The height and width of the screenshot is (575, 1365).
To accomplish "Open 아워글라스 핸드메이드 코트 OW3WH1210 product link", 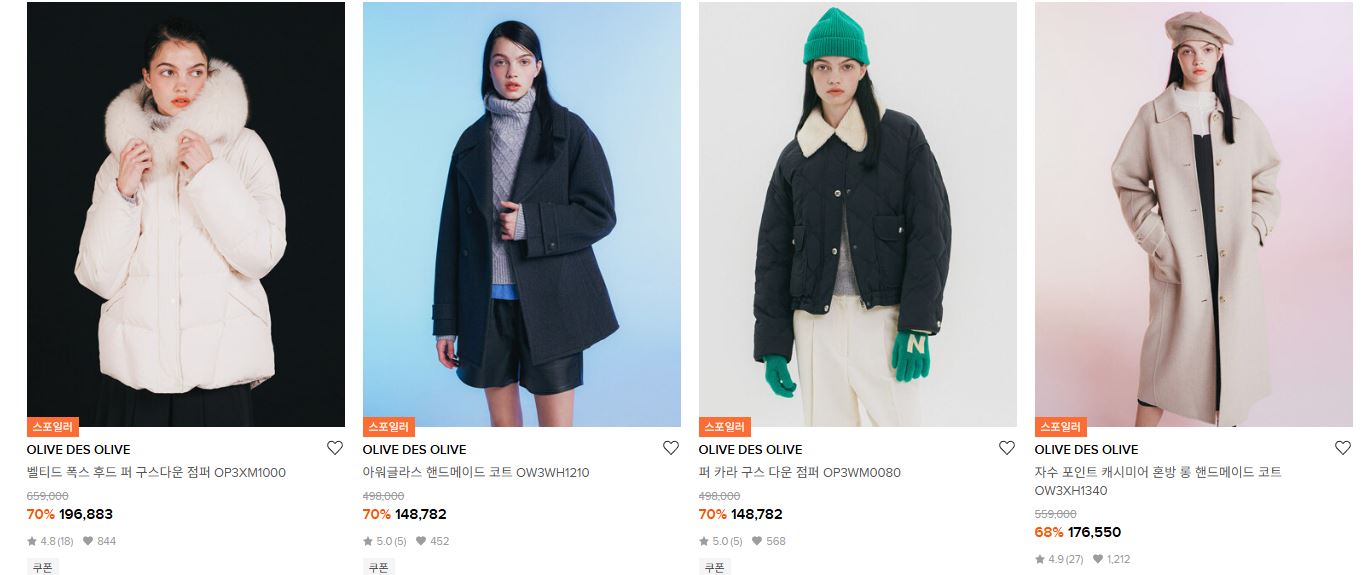I will click(x=476, y=472).
